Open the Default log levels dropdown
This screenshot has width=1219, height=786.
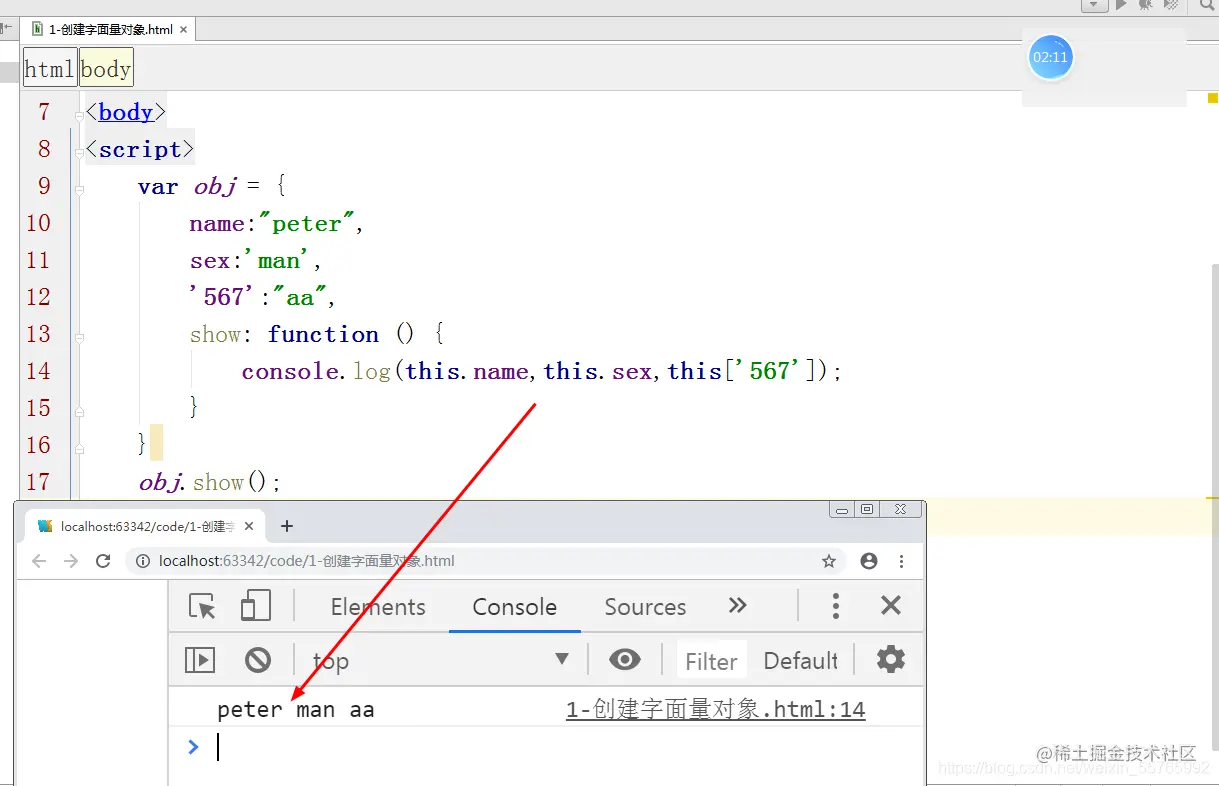[801, 661]
